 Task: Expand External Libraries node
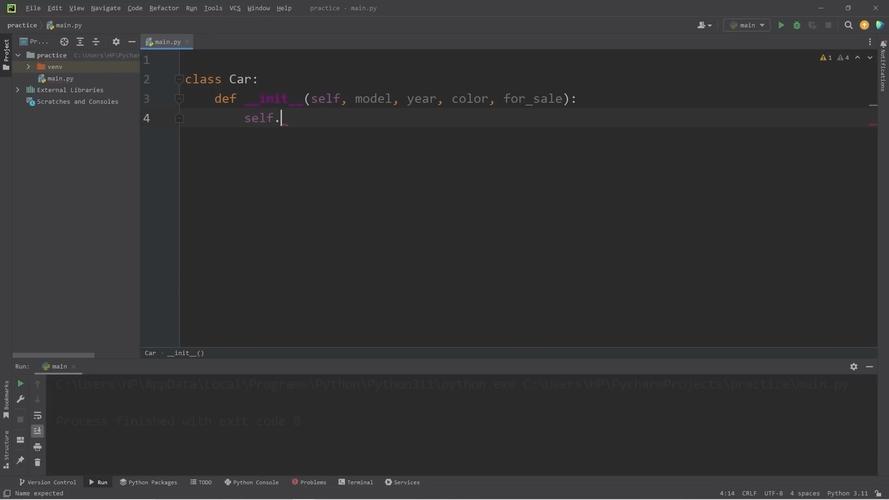[18, 90]
